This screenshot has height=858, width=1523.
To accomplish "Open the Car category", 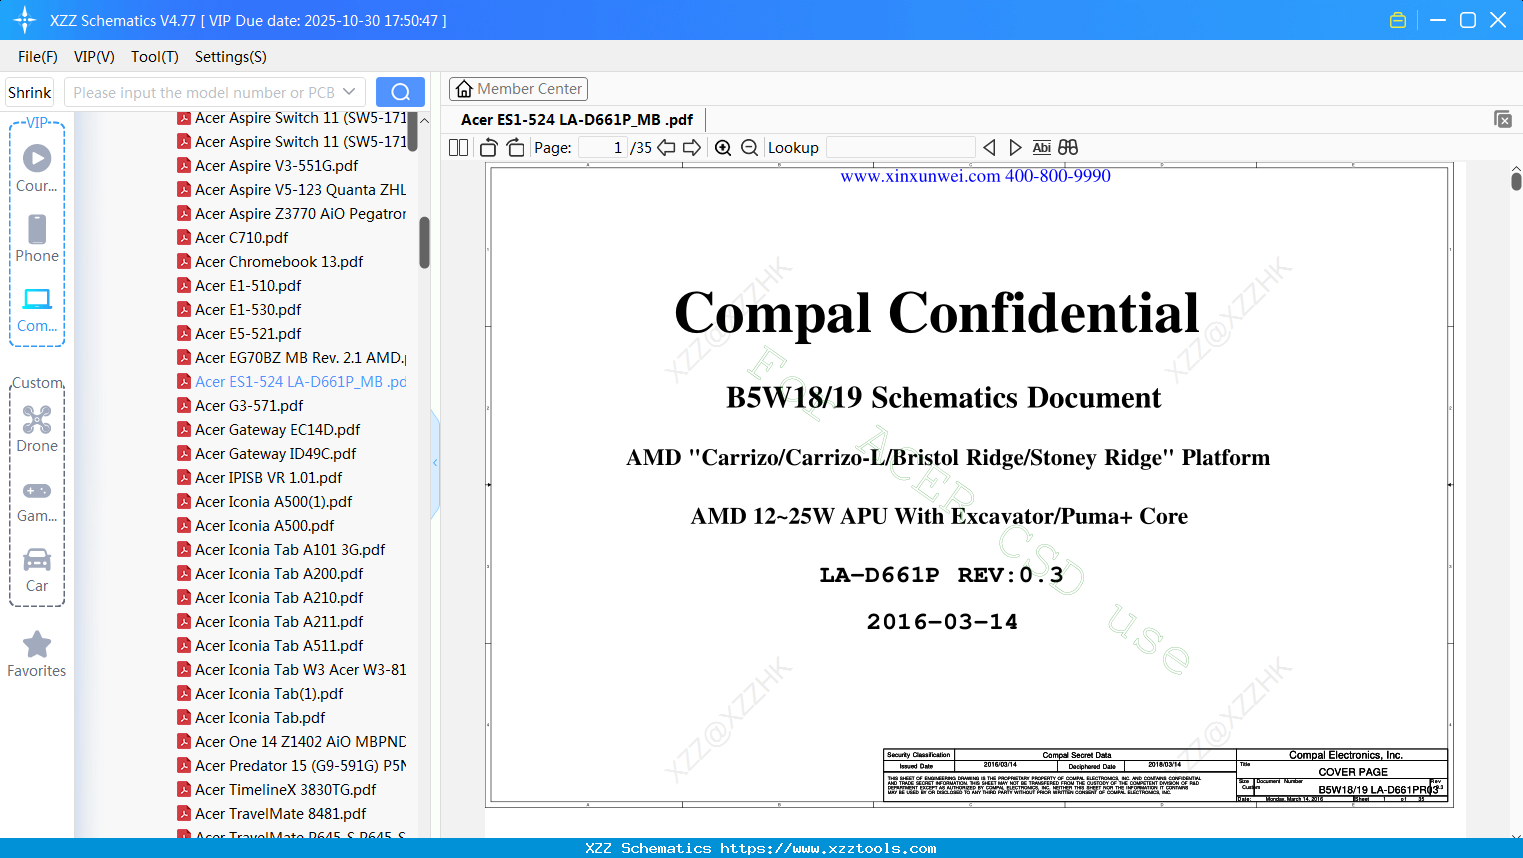I will (x=37, y=569).
